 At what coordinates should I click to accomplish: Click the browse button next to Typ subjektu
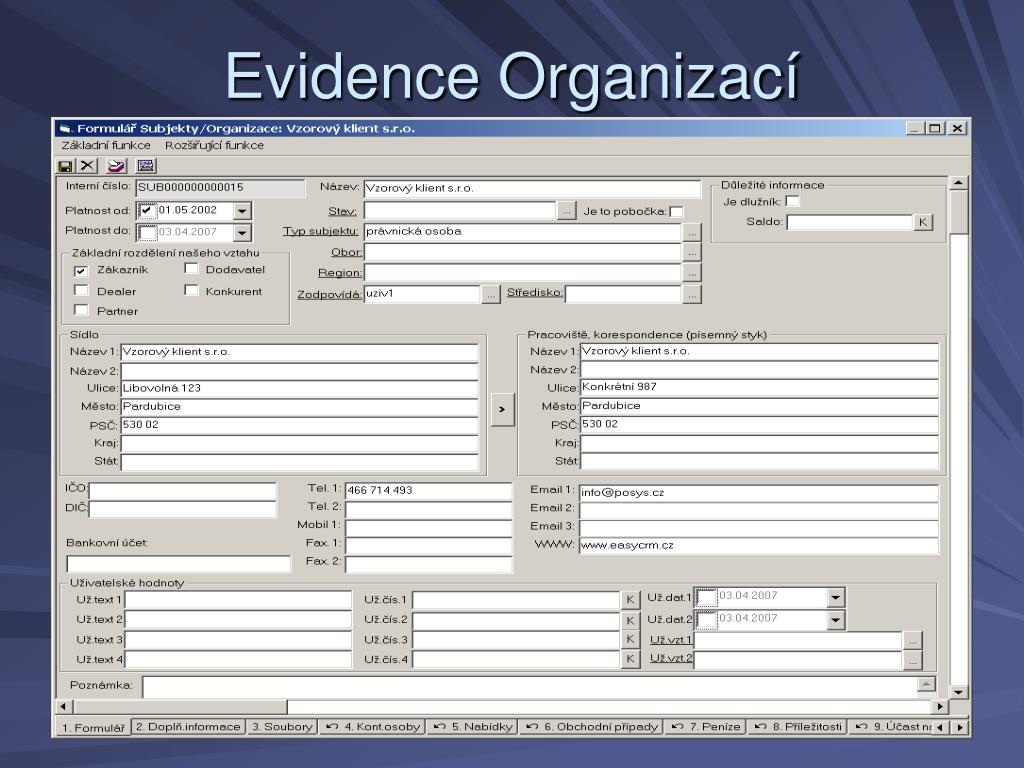pyautogui.click(x=692, y=232)
